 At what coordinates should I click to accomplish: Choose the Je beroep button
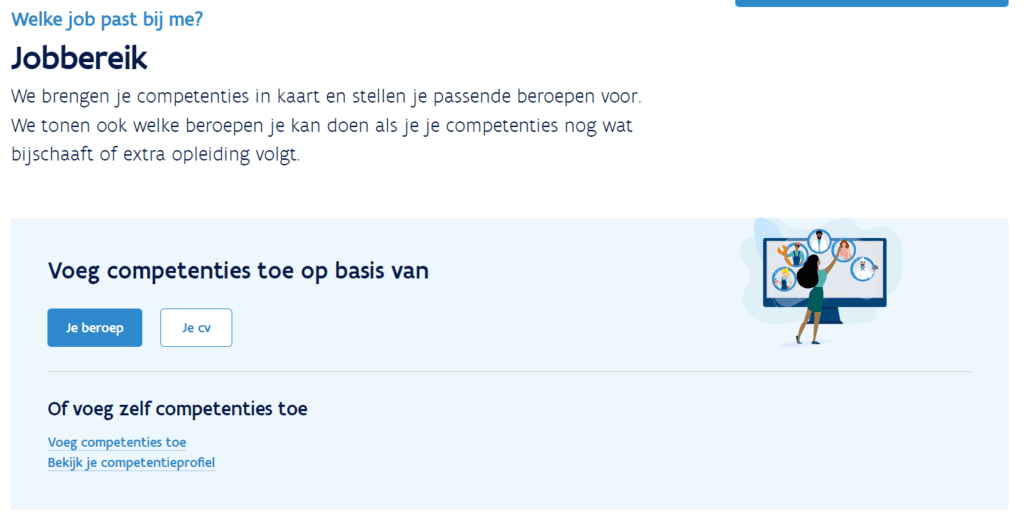pos(95,327)
